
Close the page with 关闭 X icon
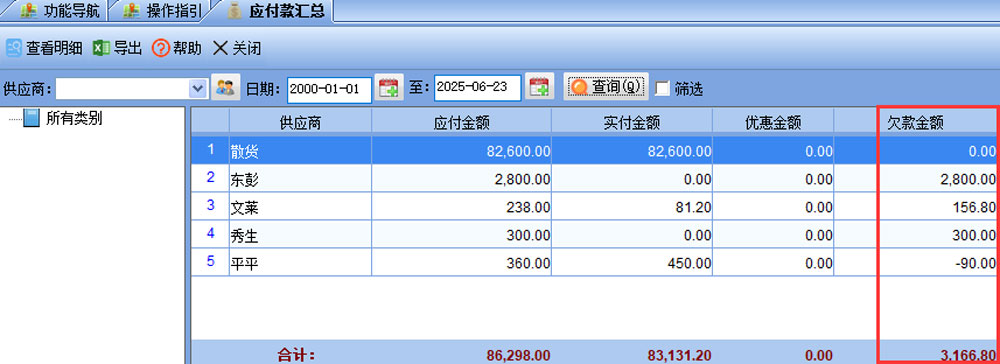click(x=220, y=48)
